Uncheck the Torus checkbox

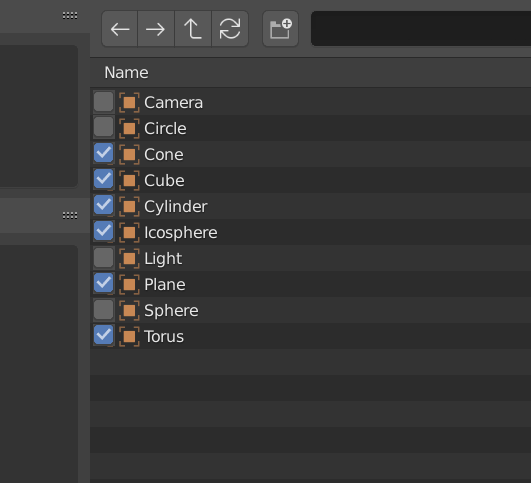click(x=104, y=335)
